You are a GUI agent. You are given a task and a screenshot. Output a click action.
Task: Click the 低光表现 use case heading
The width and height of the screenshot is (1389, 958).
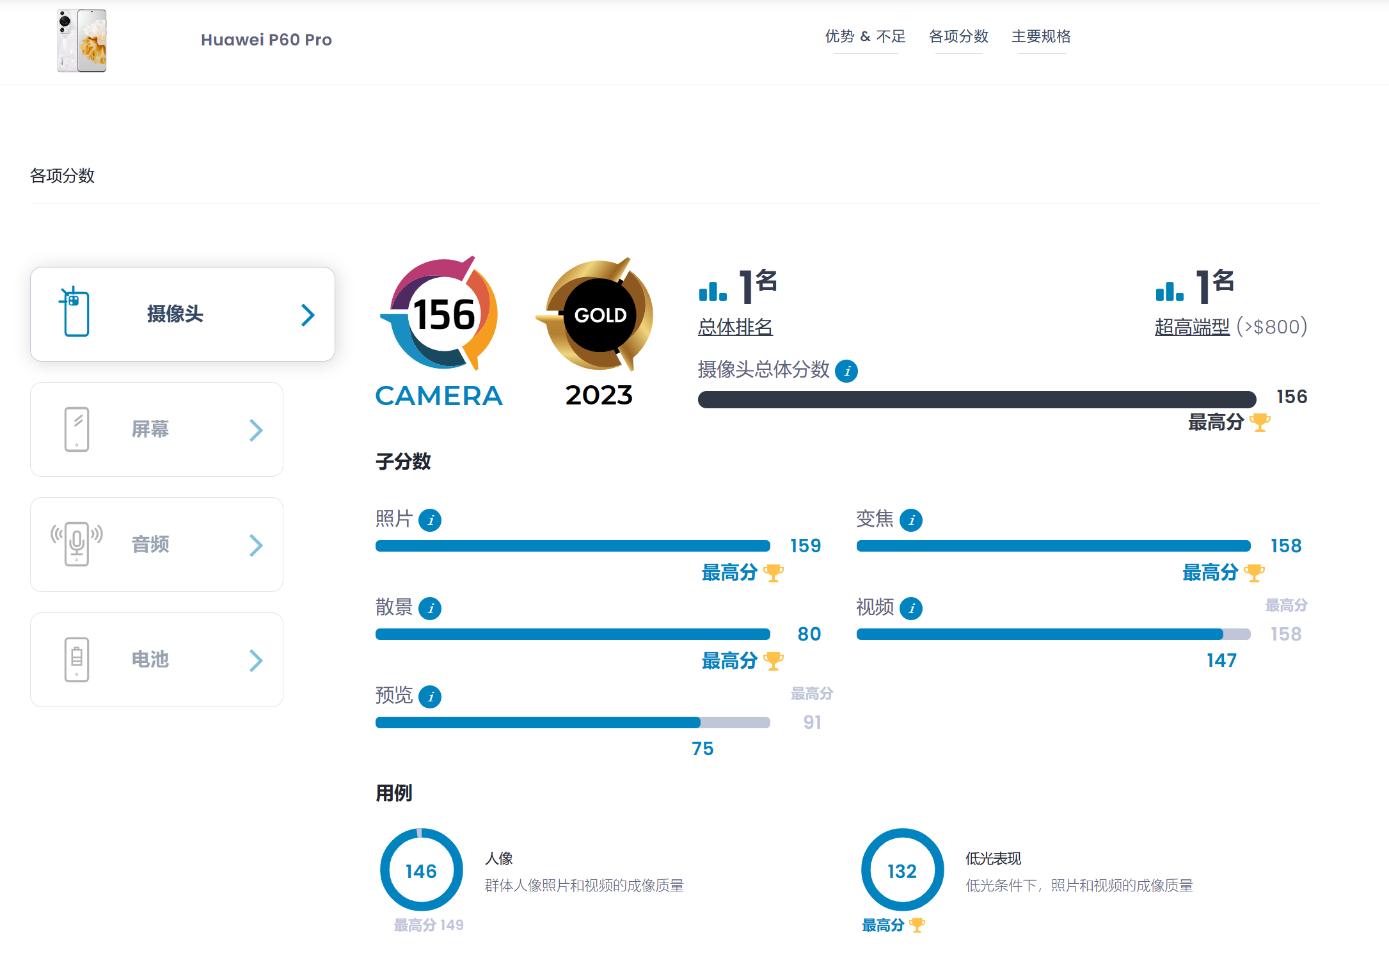pyautogui.click(x=993, y=858)
